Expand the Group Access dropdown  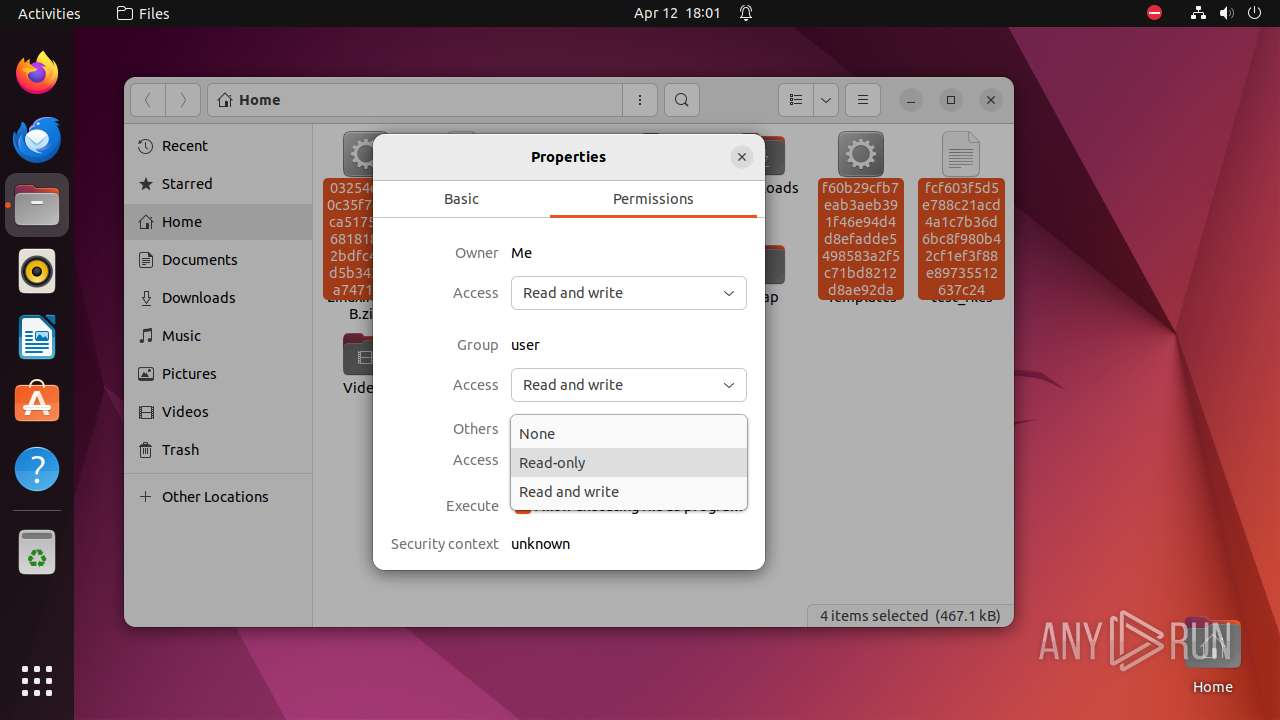coord(629,385)
